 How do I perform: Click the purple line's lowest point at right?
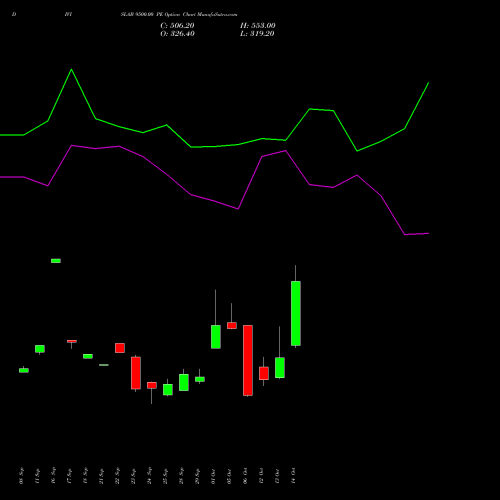(x=405, y=235)
